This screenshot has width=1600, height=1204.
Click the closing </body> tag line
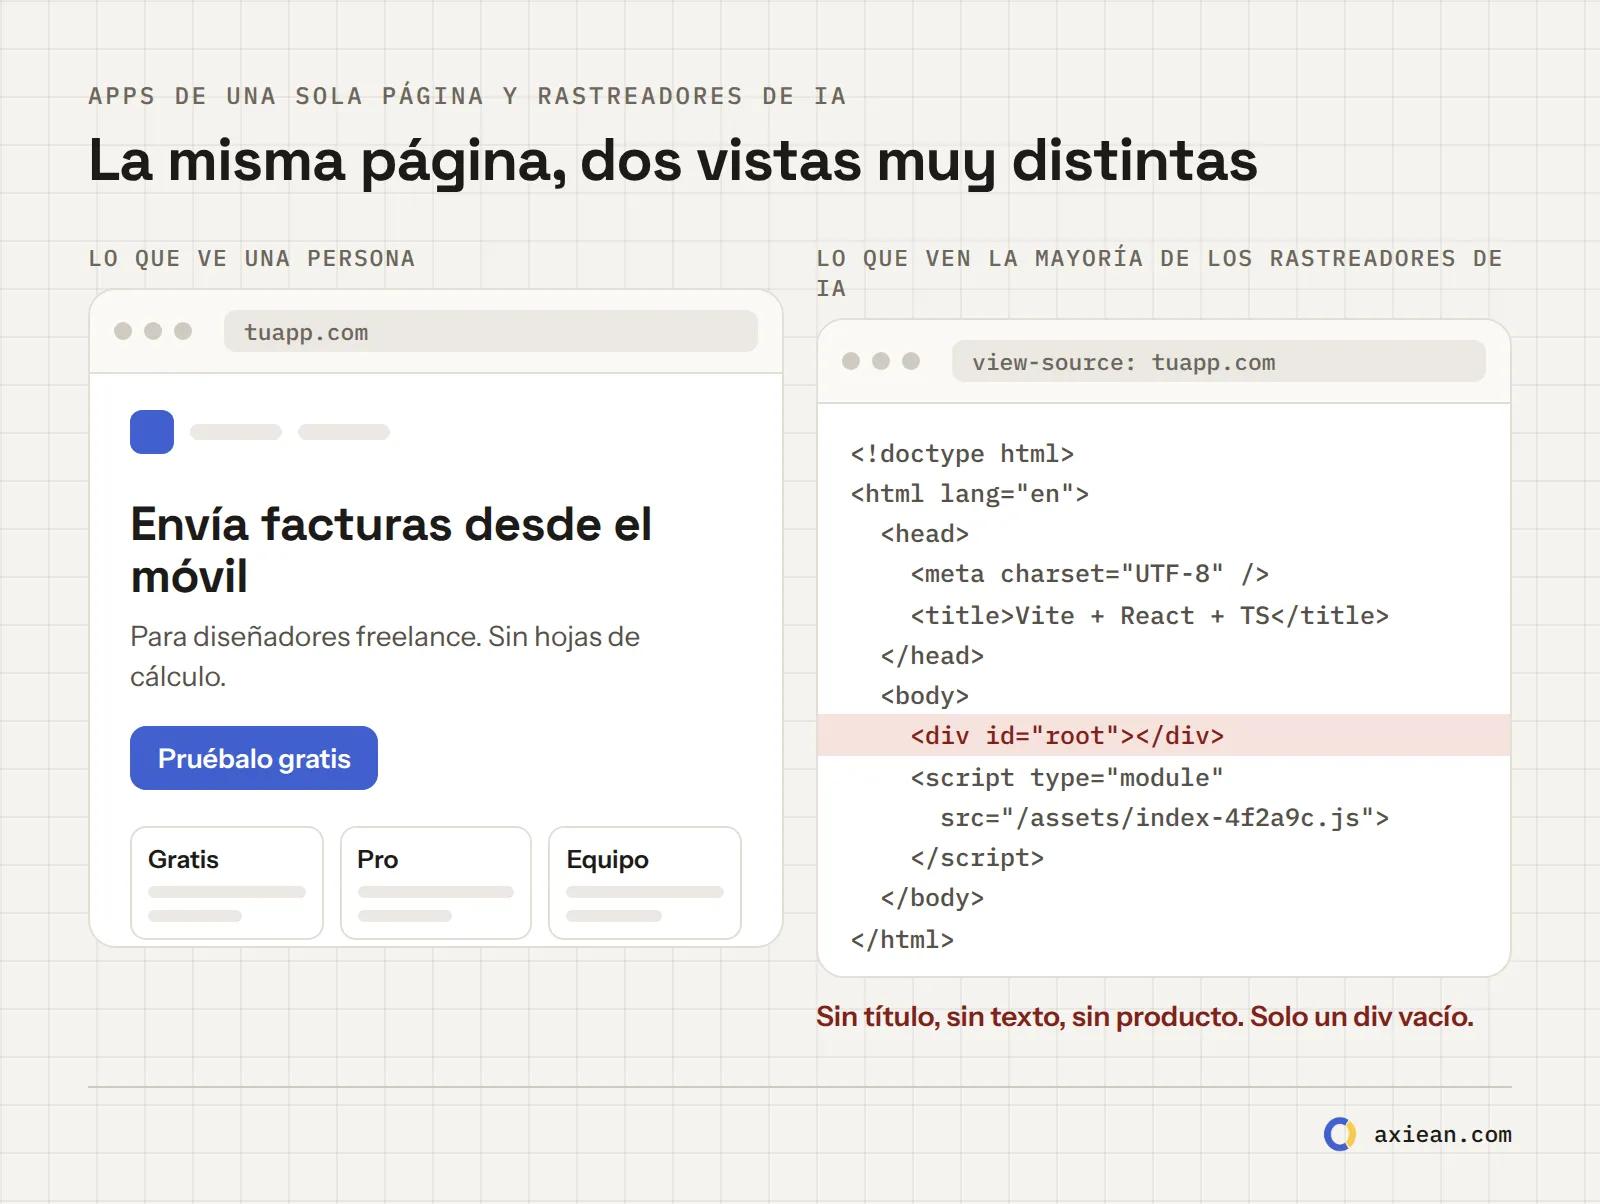pyautogui.click(x=932, y=898)
